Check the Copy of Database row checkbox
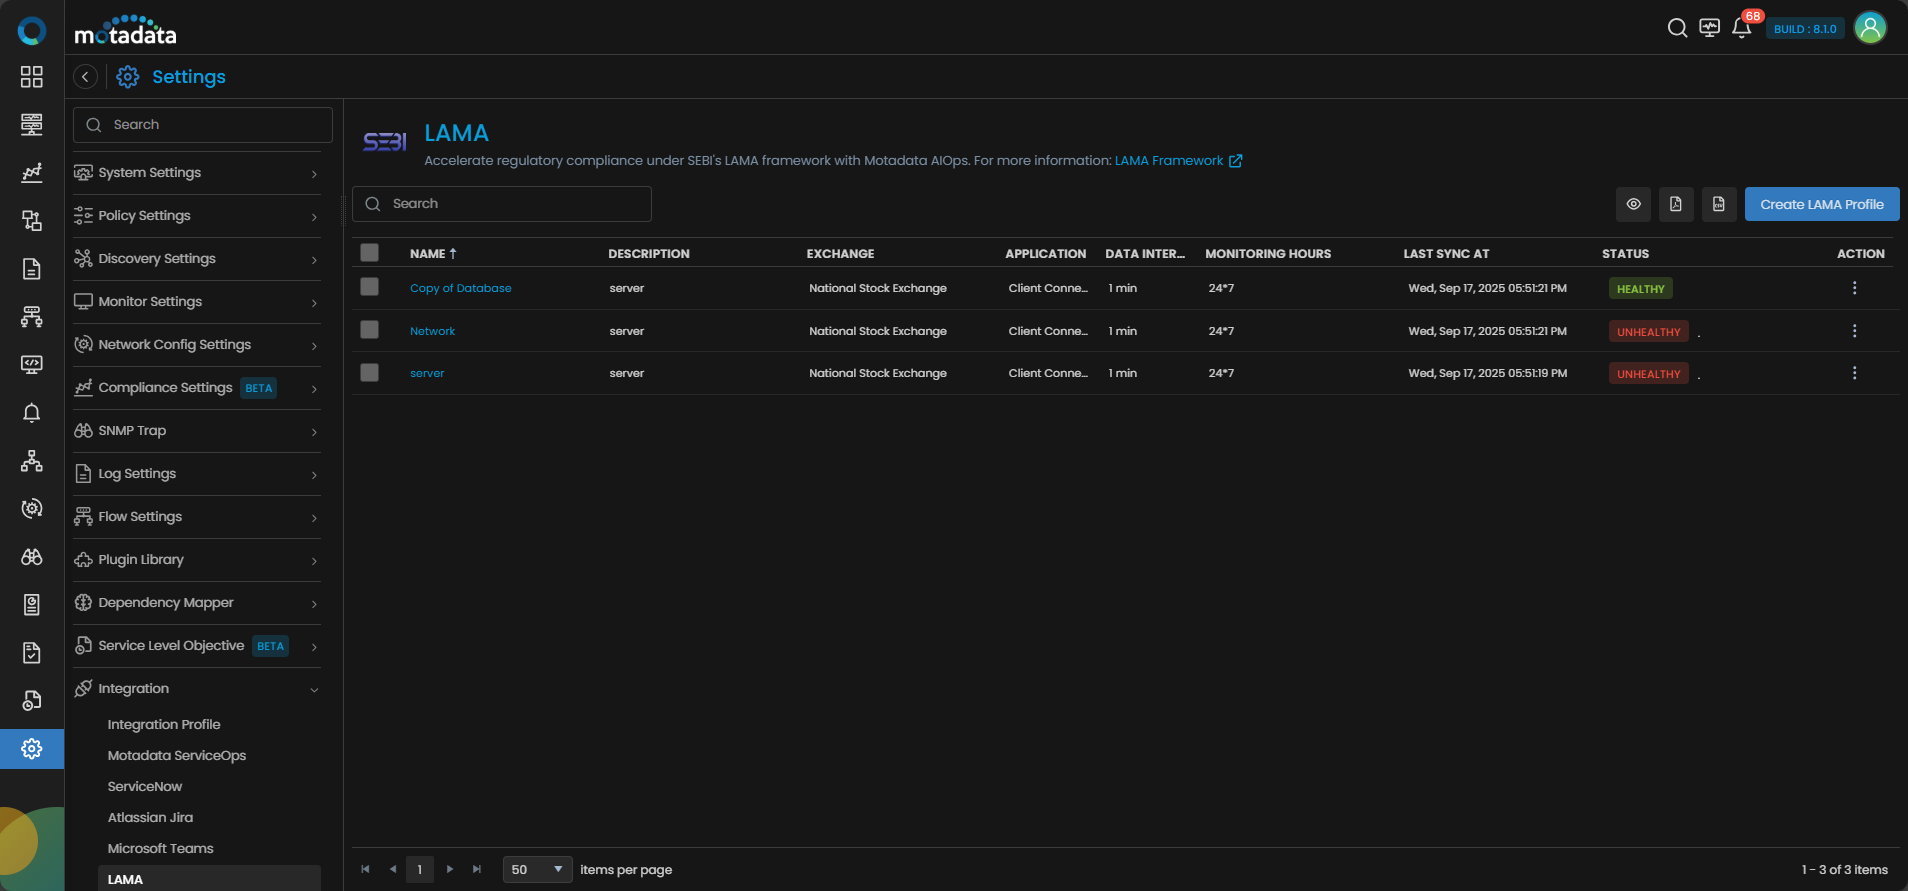The height and width of the screenshot is (891, 1908). click(370, 287)
